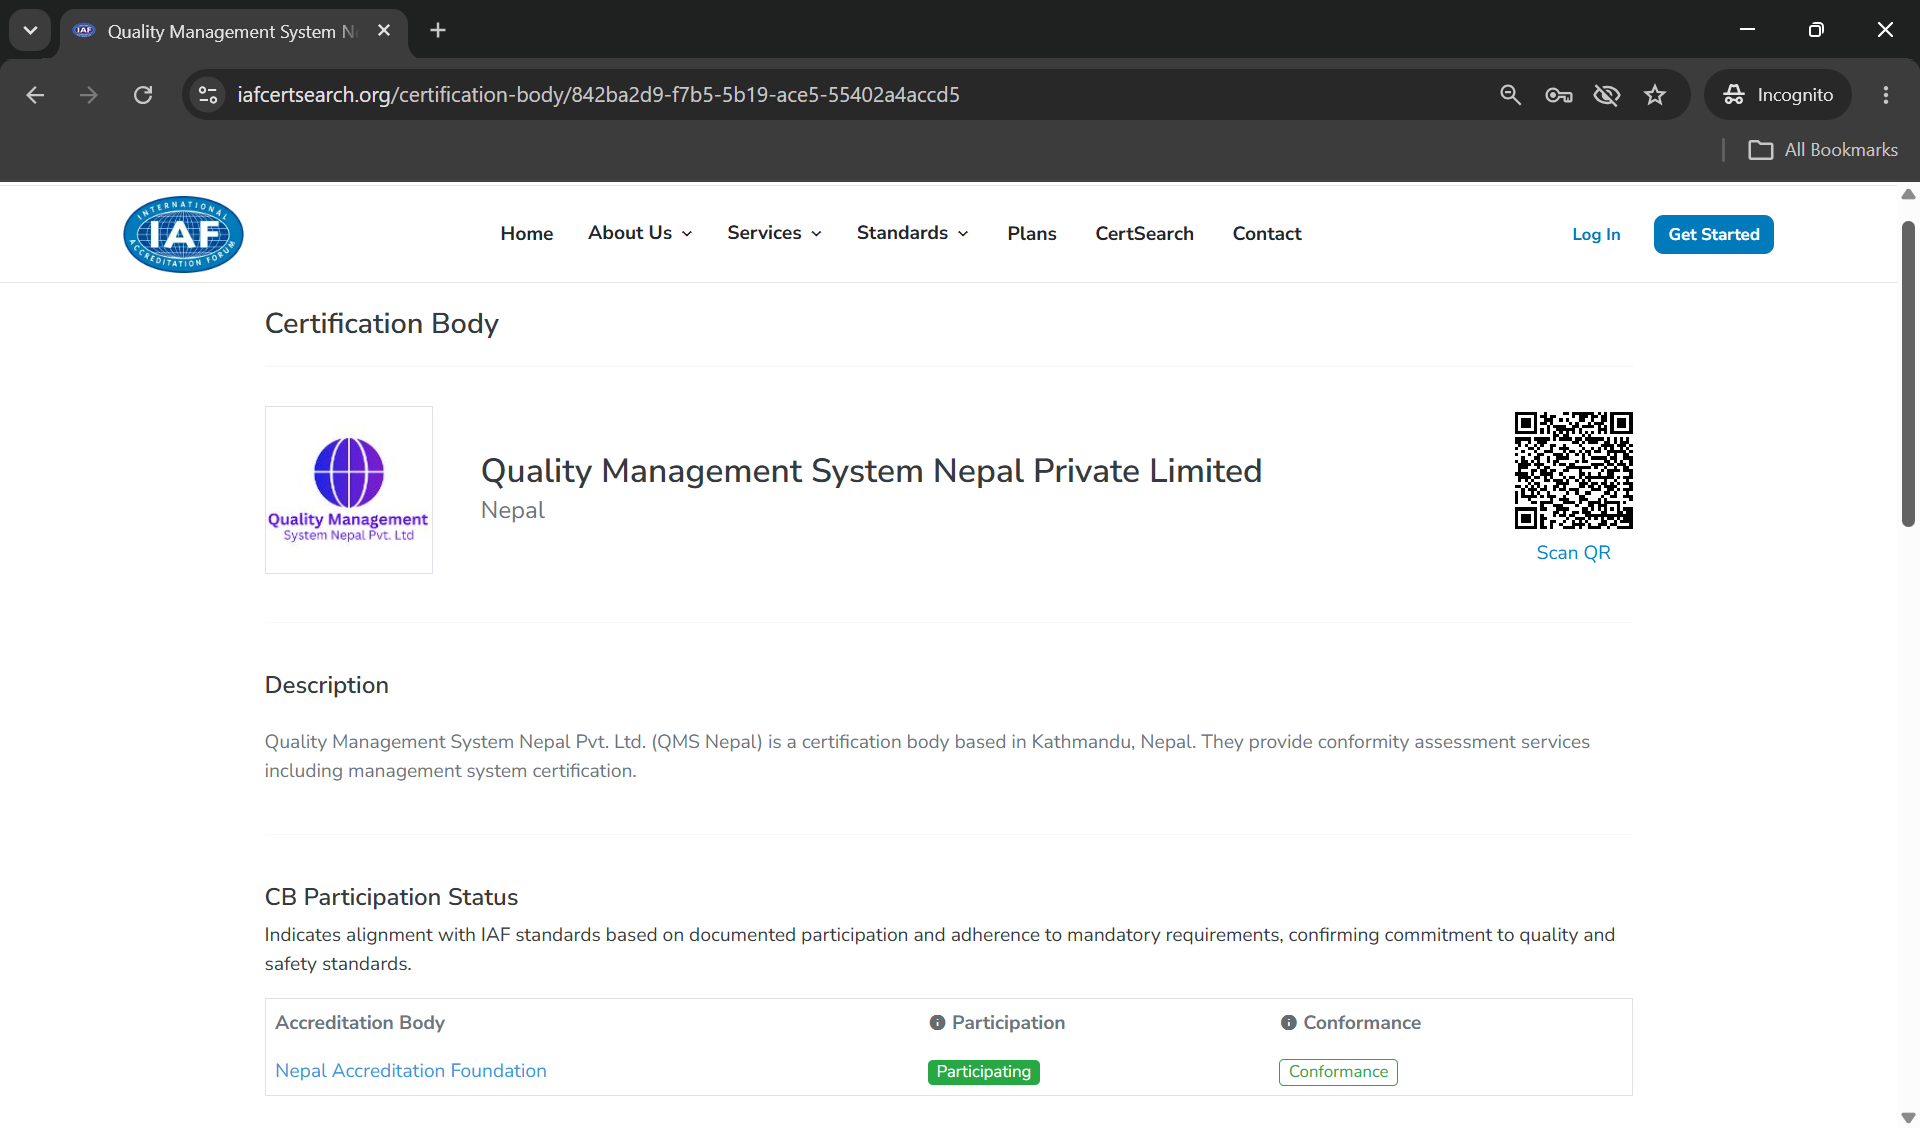Open the password manager key icon
Viewport: 1920px width, 1128px height.
pyautogui.click(x=1559, y=95)
